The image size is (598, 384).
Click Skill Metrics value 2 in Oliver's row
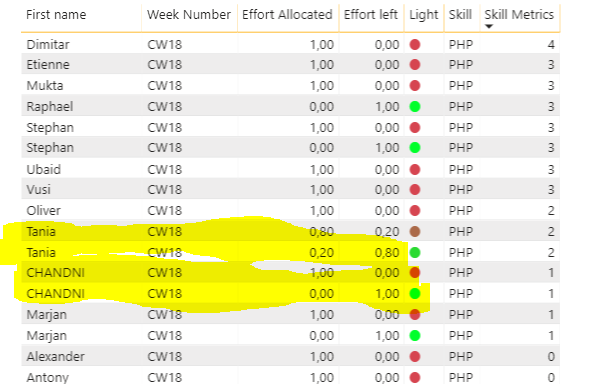[551, 210]
